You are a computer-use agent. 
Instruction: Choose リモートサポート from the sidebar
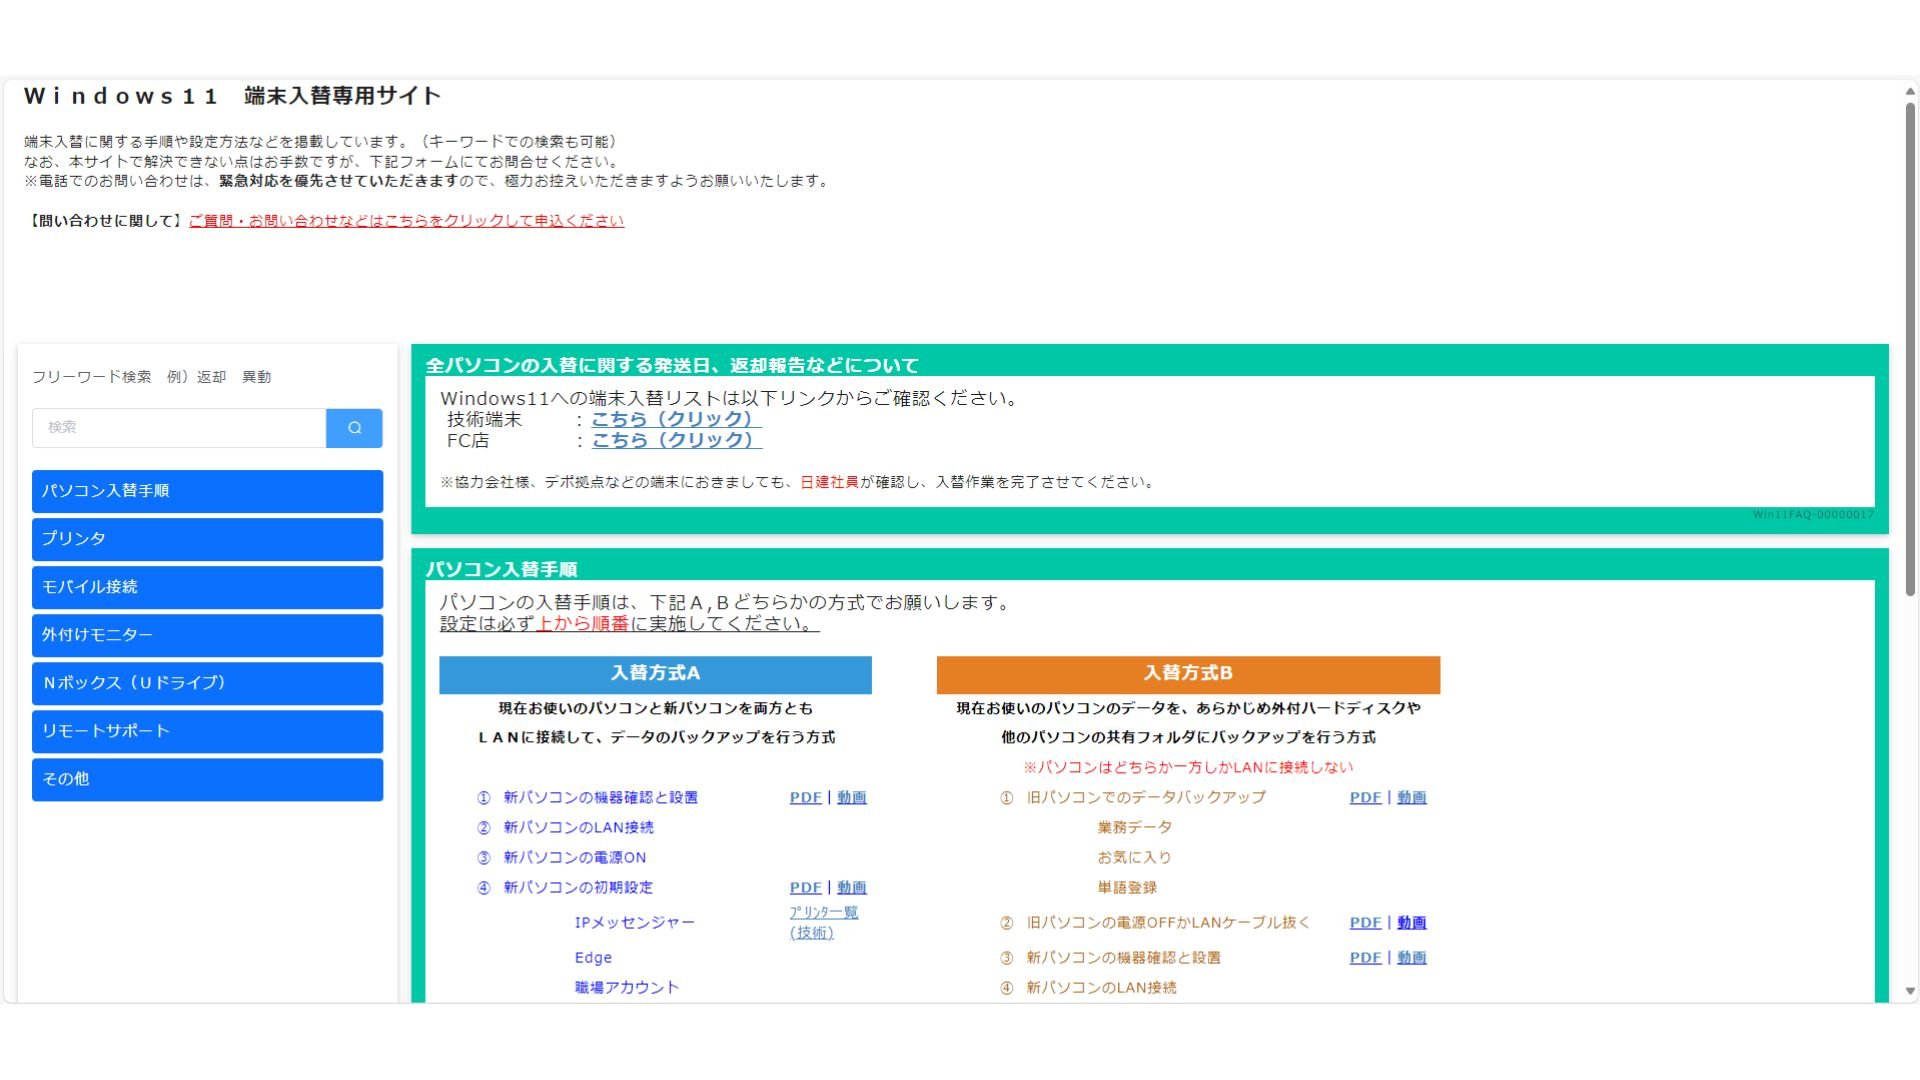point(207,731)
